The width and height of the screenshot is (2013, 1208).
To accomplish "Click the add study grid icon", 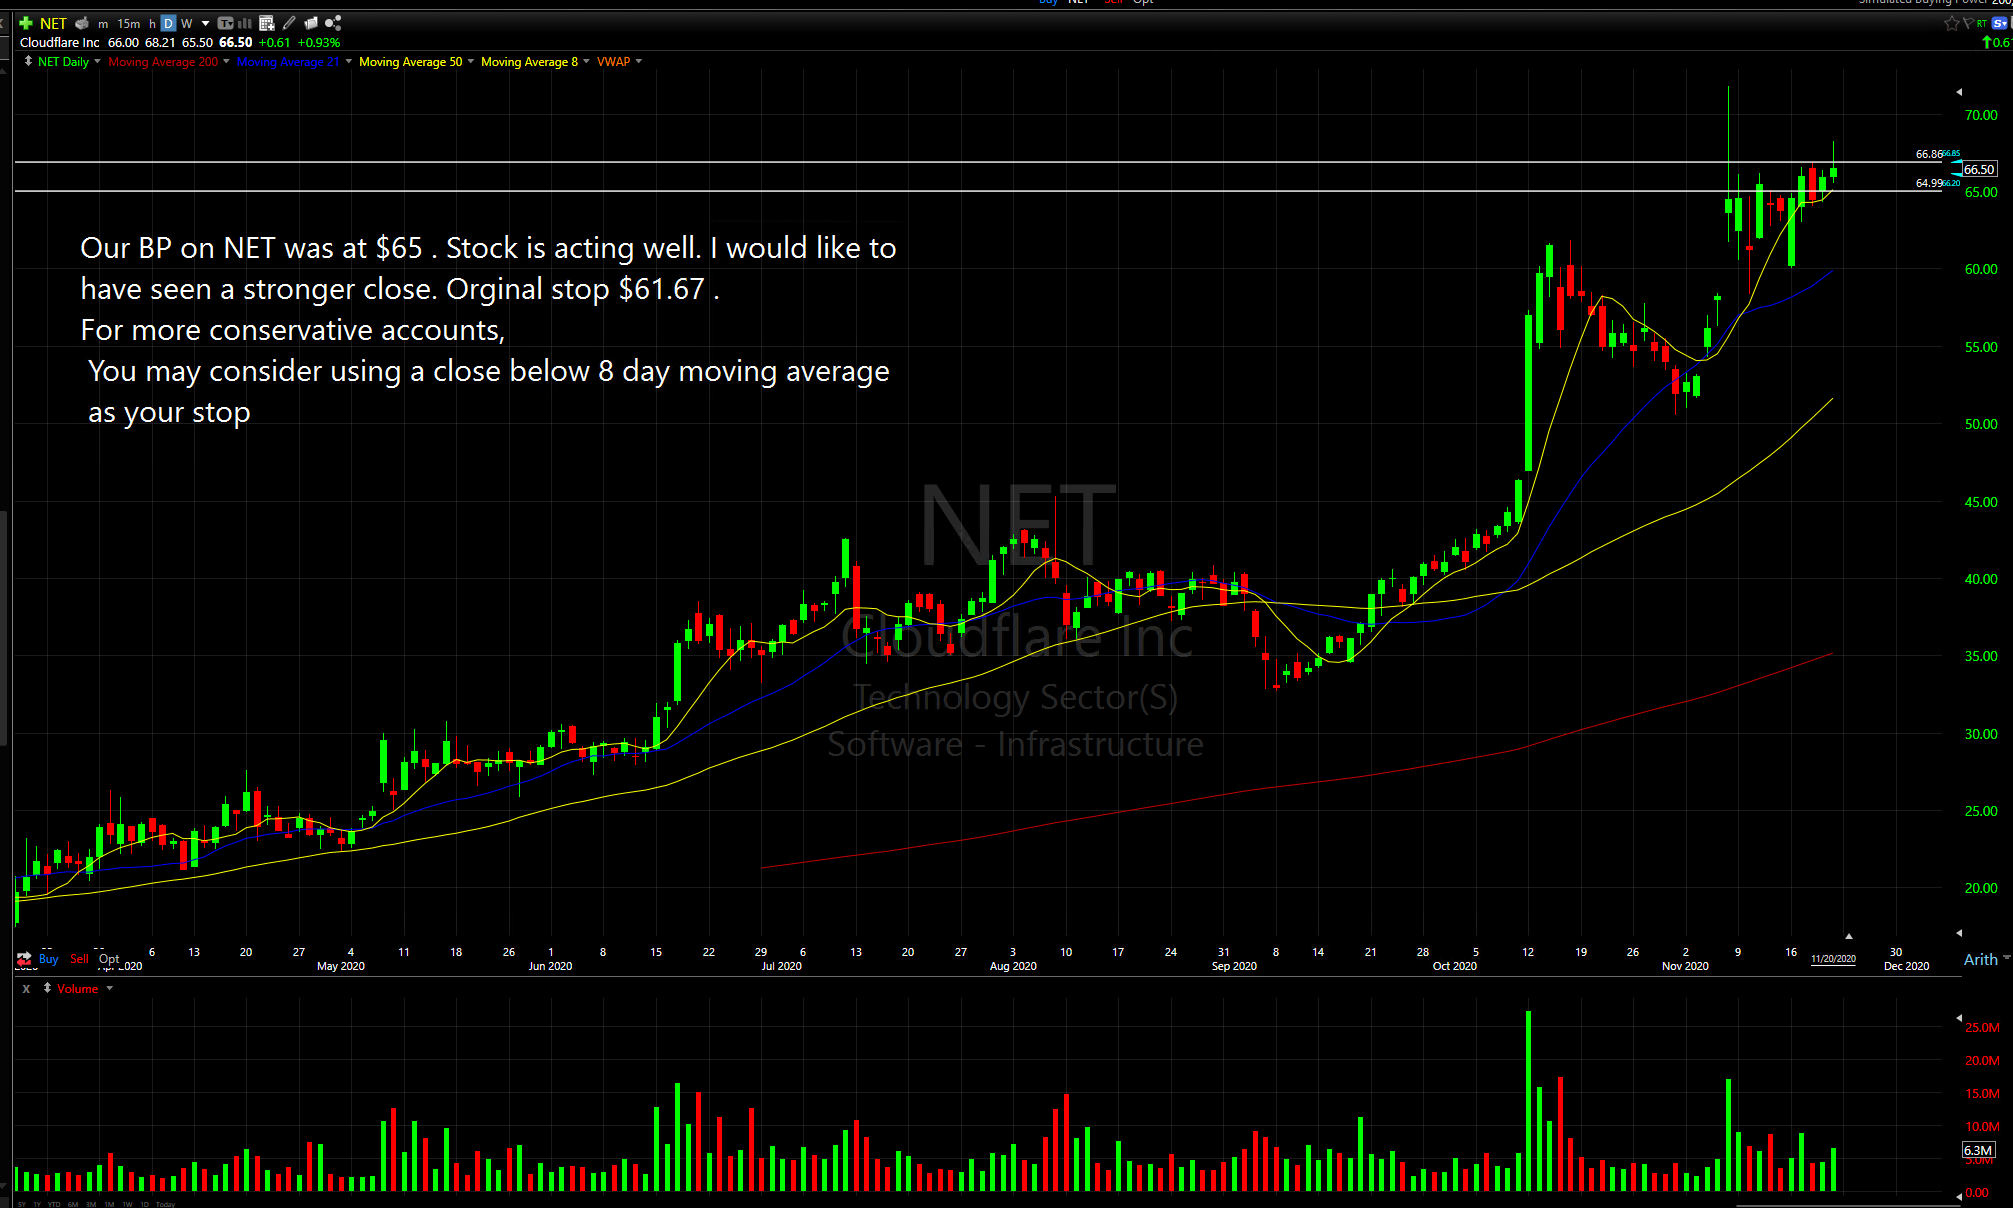I will coord(267,23).
